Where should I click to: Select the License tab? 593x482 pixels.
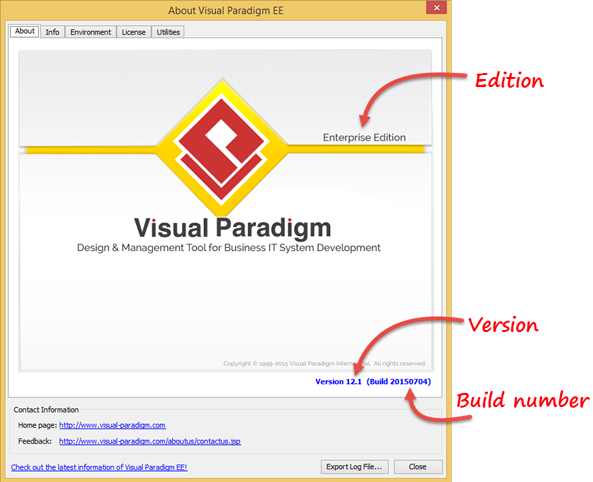tap(134, 32)
